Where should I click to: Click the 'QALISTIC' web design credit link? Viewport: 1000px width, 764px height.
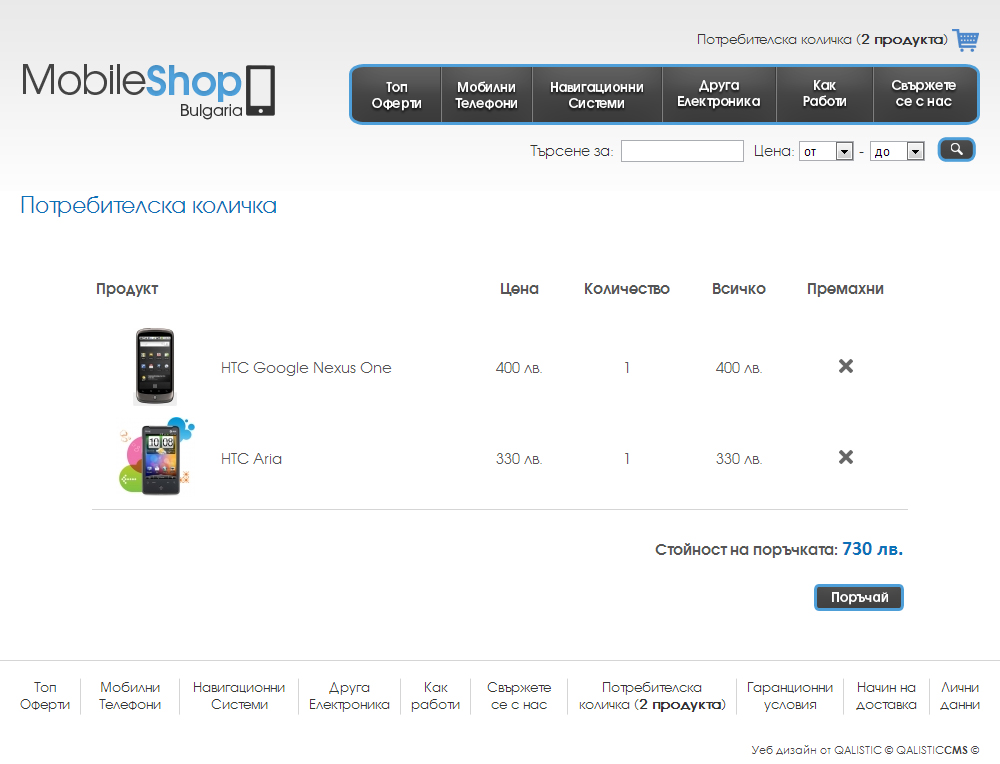tap(858, 750)
